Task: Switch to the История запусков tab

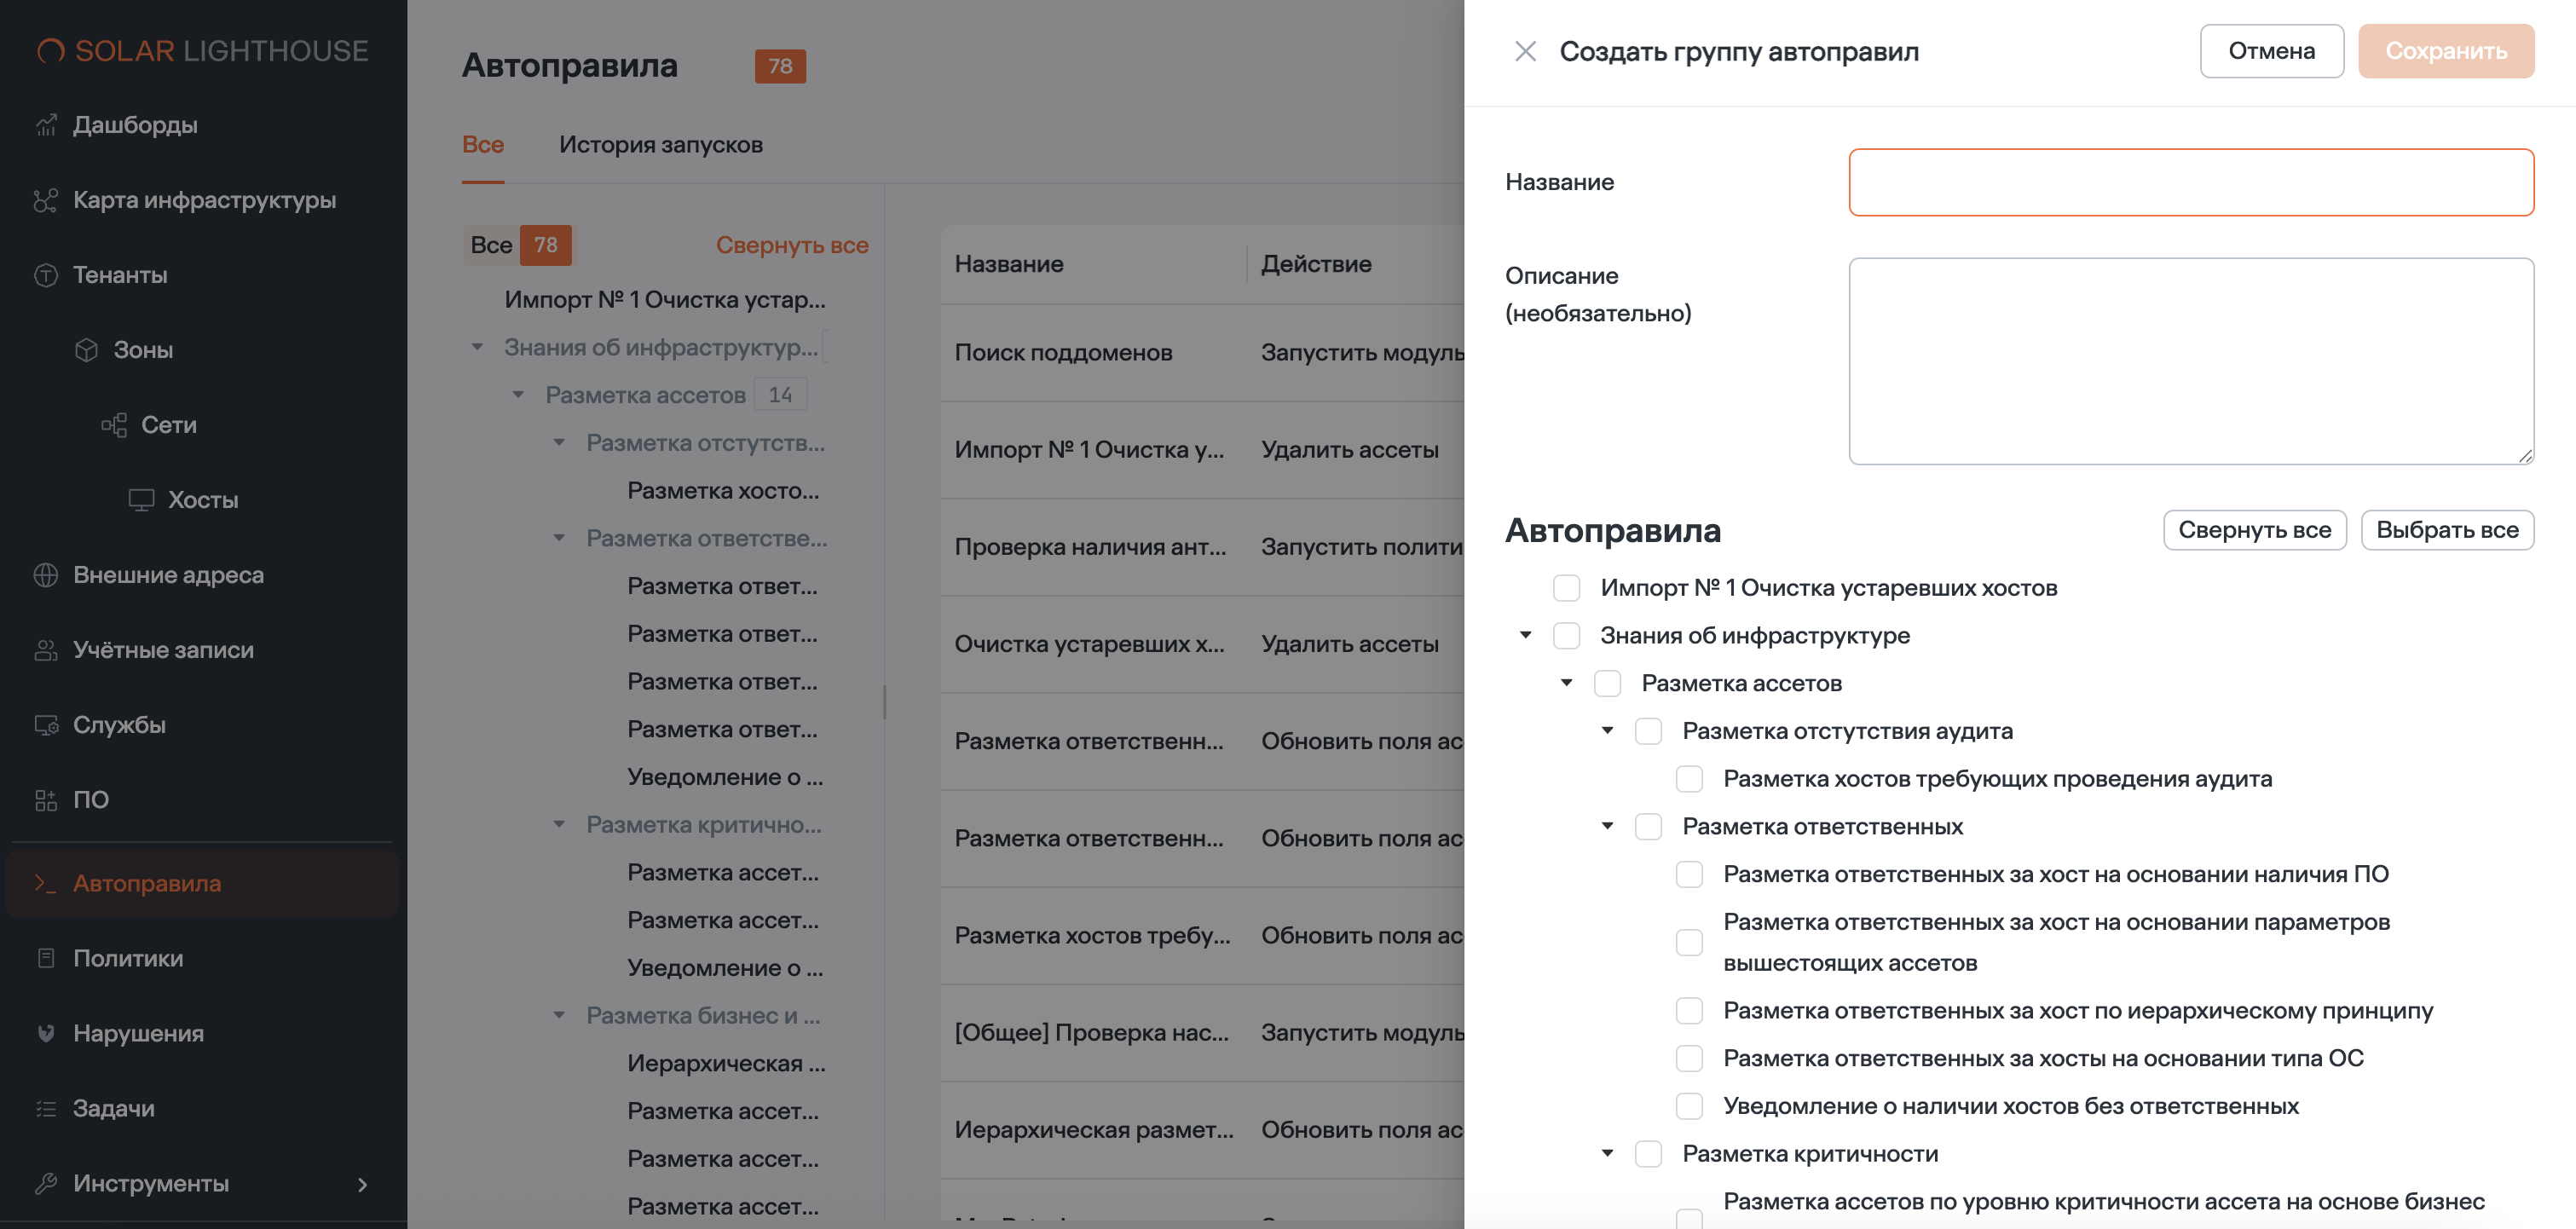Action: [x=661, y=145]
